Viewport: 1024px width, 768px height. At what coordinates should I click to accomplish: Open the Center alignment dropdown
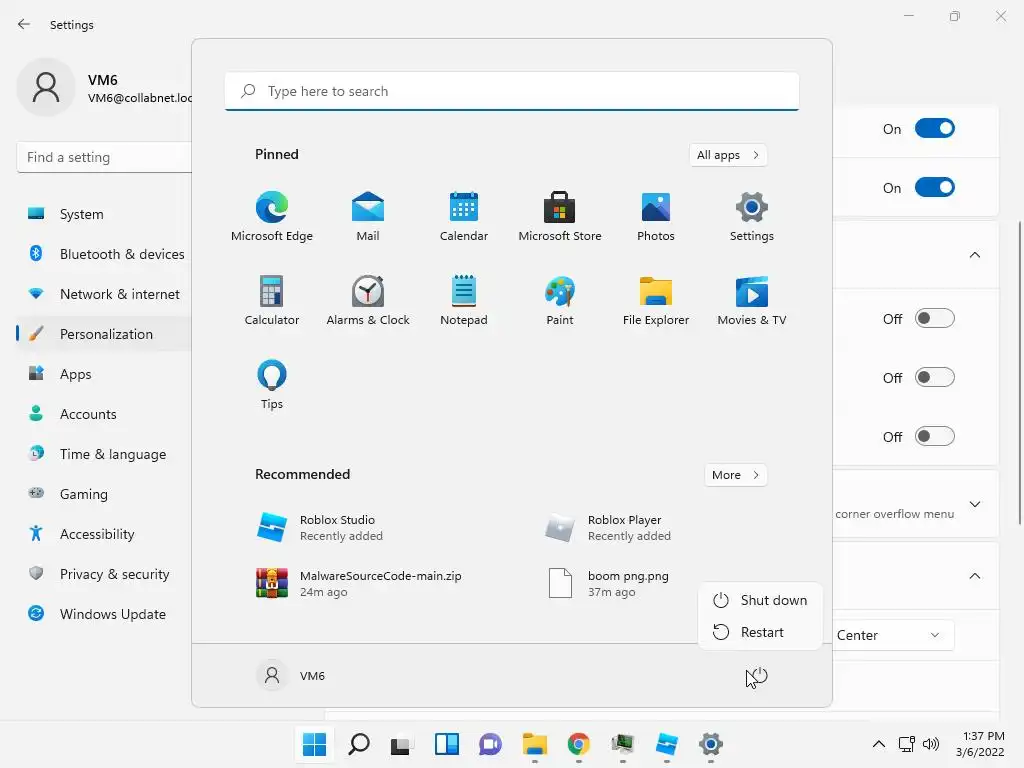click(x=893, y=635)
